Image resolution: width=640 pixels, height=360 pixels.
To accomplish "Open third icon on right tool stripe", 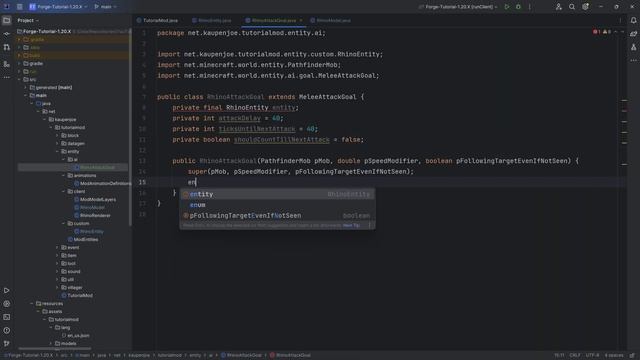I will [x=633, y=47].
